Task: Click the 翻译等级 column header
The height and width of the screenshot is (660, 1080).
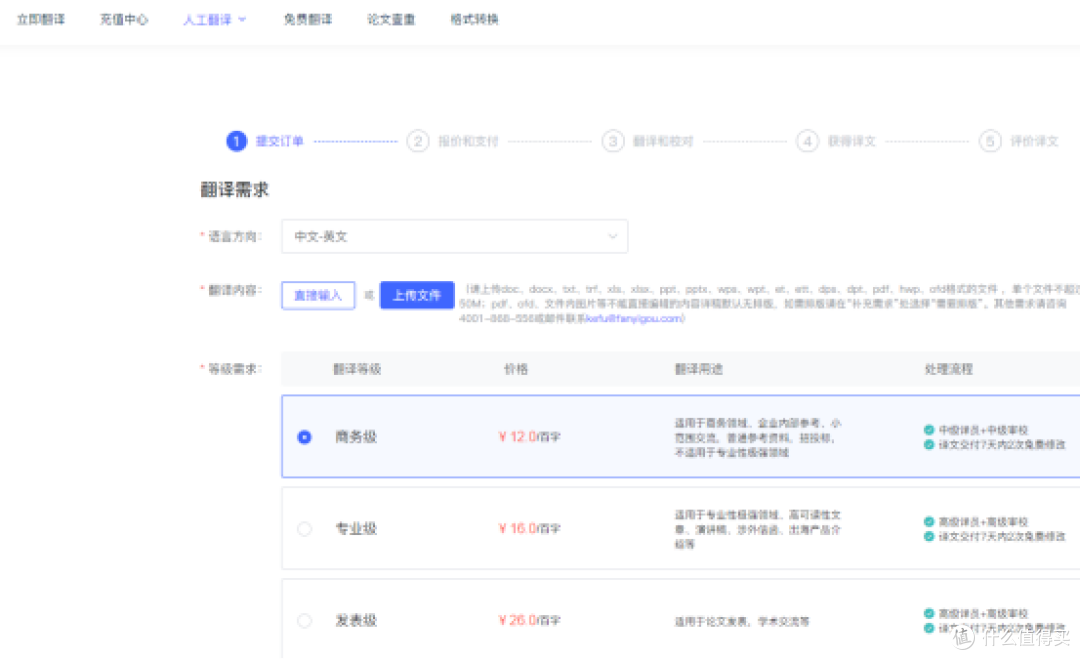Action: click(357, 369)
